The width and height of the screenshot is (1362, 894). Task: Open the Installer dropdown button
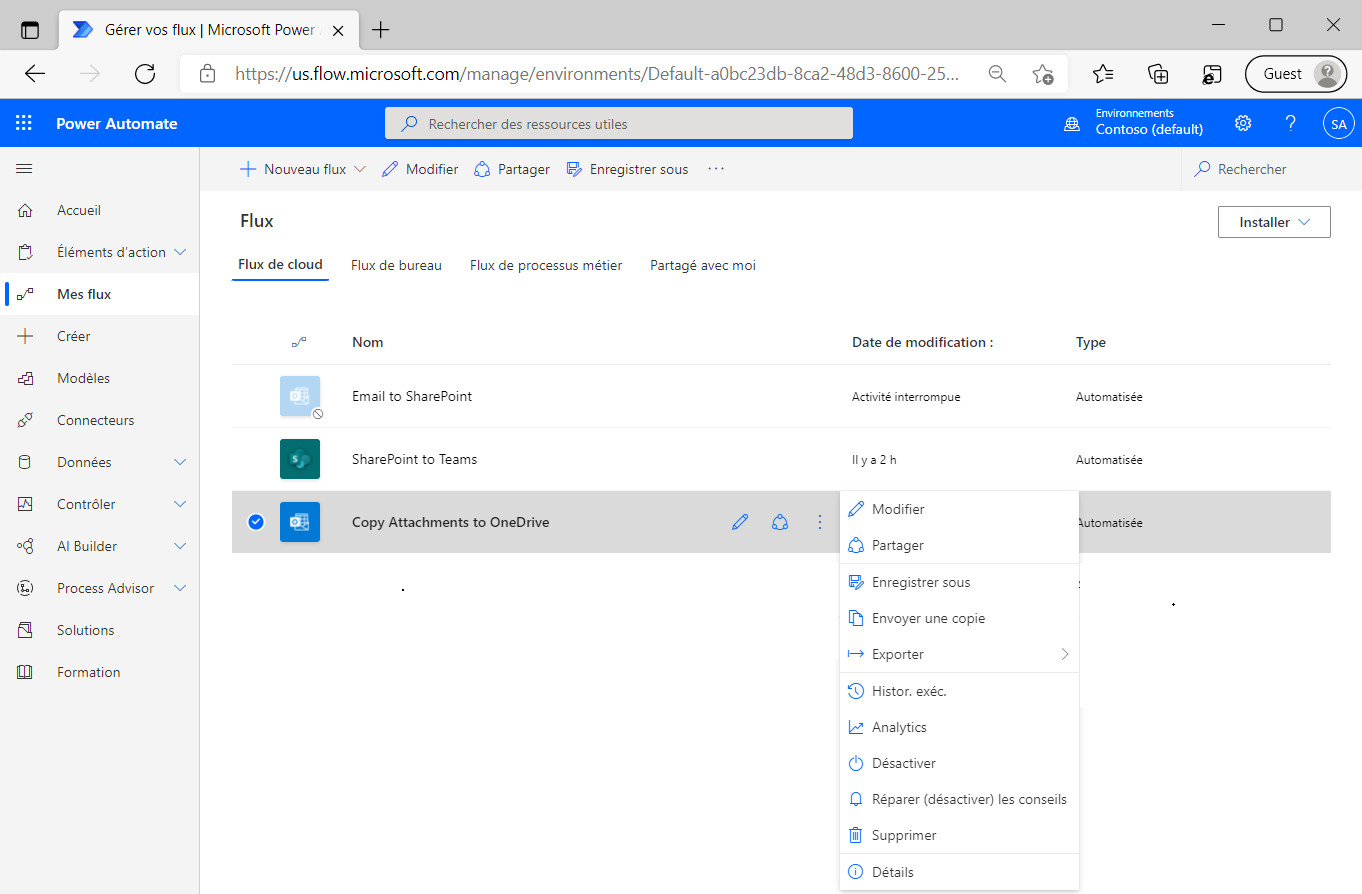(1274, 222)
